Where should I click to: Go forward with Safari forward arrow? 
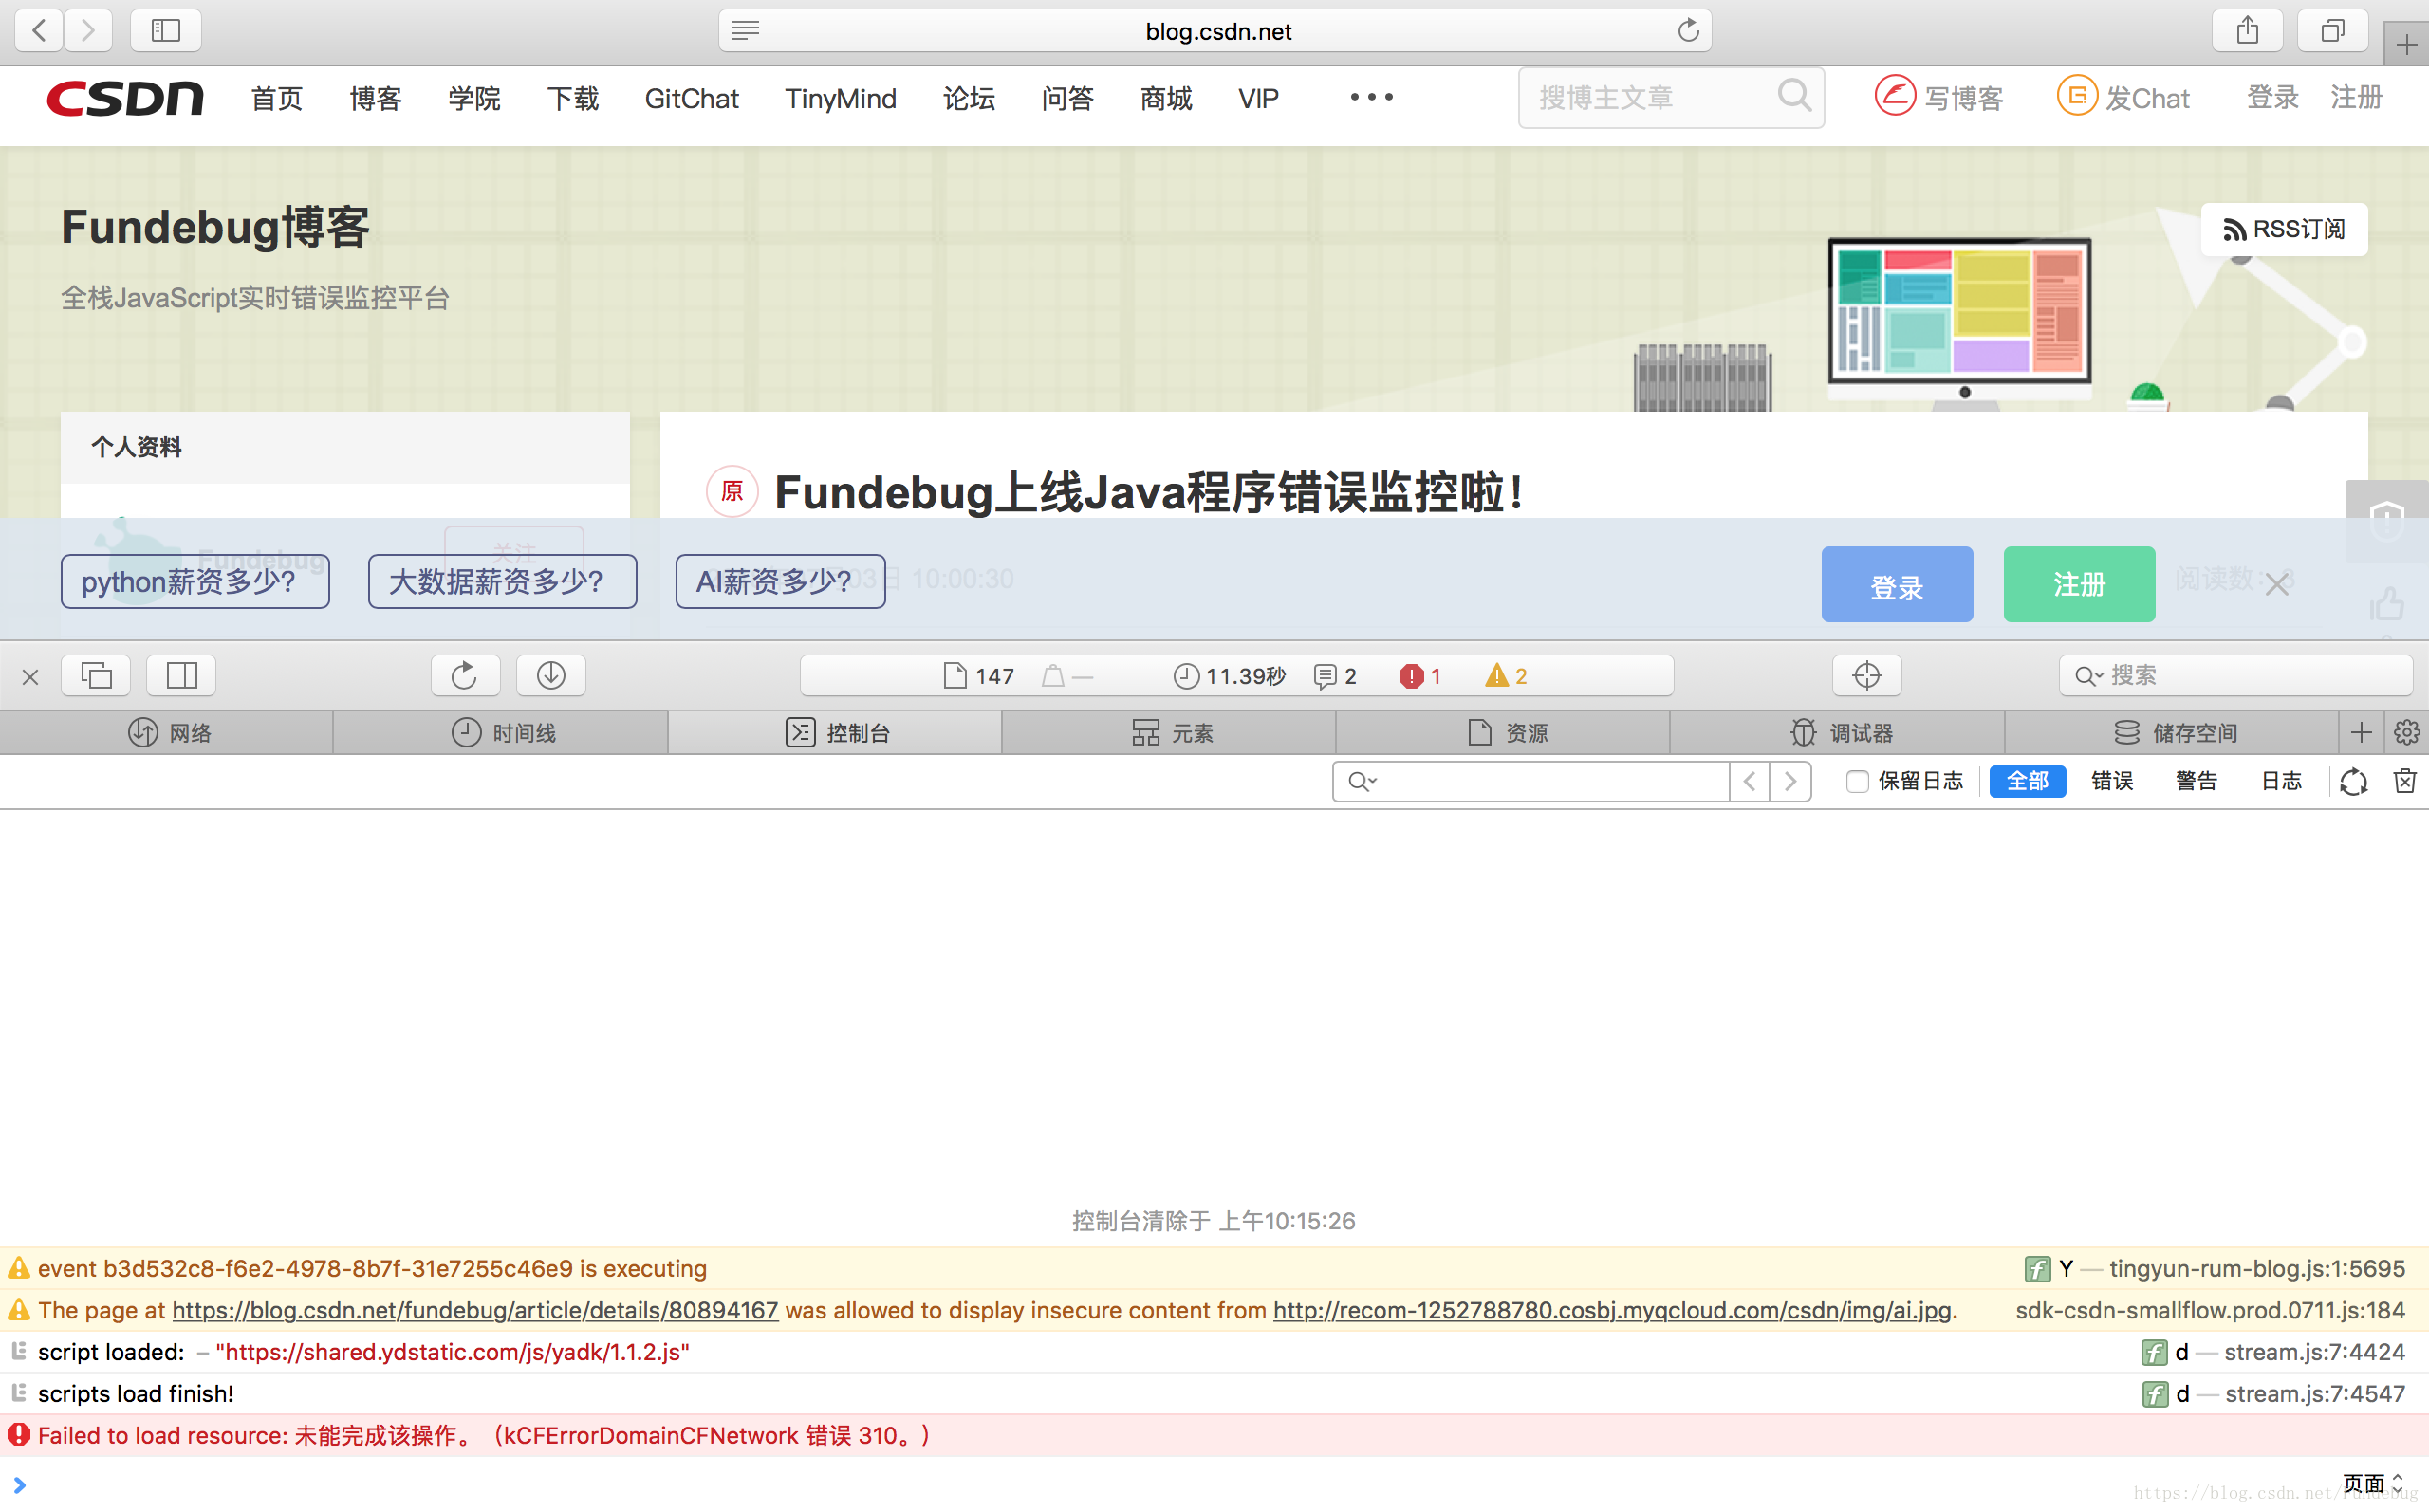click(89, 30)
